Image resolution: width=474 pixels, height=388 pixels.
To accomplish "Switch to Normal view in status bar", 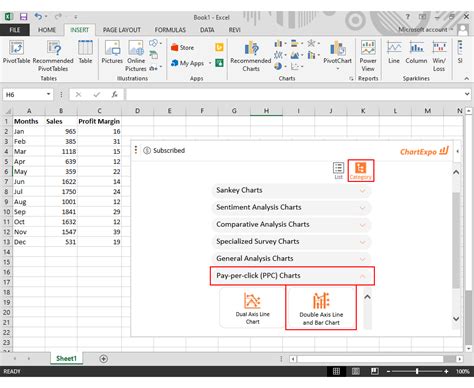I will pyautogui.click(x=336, y=371).
